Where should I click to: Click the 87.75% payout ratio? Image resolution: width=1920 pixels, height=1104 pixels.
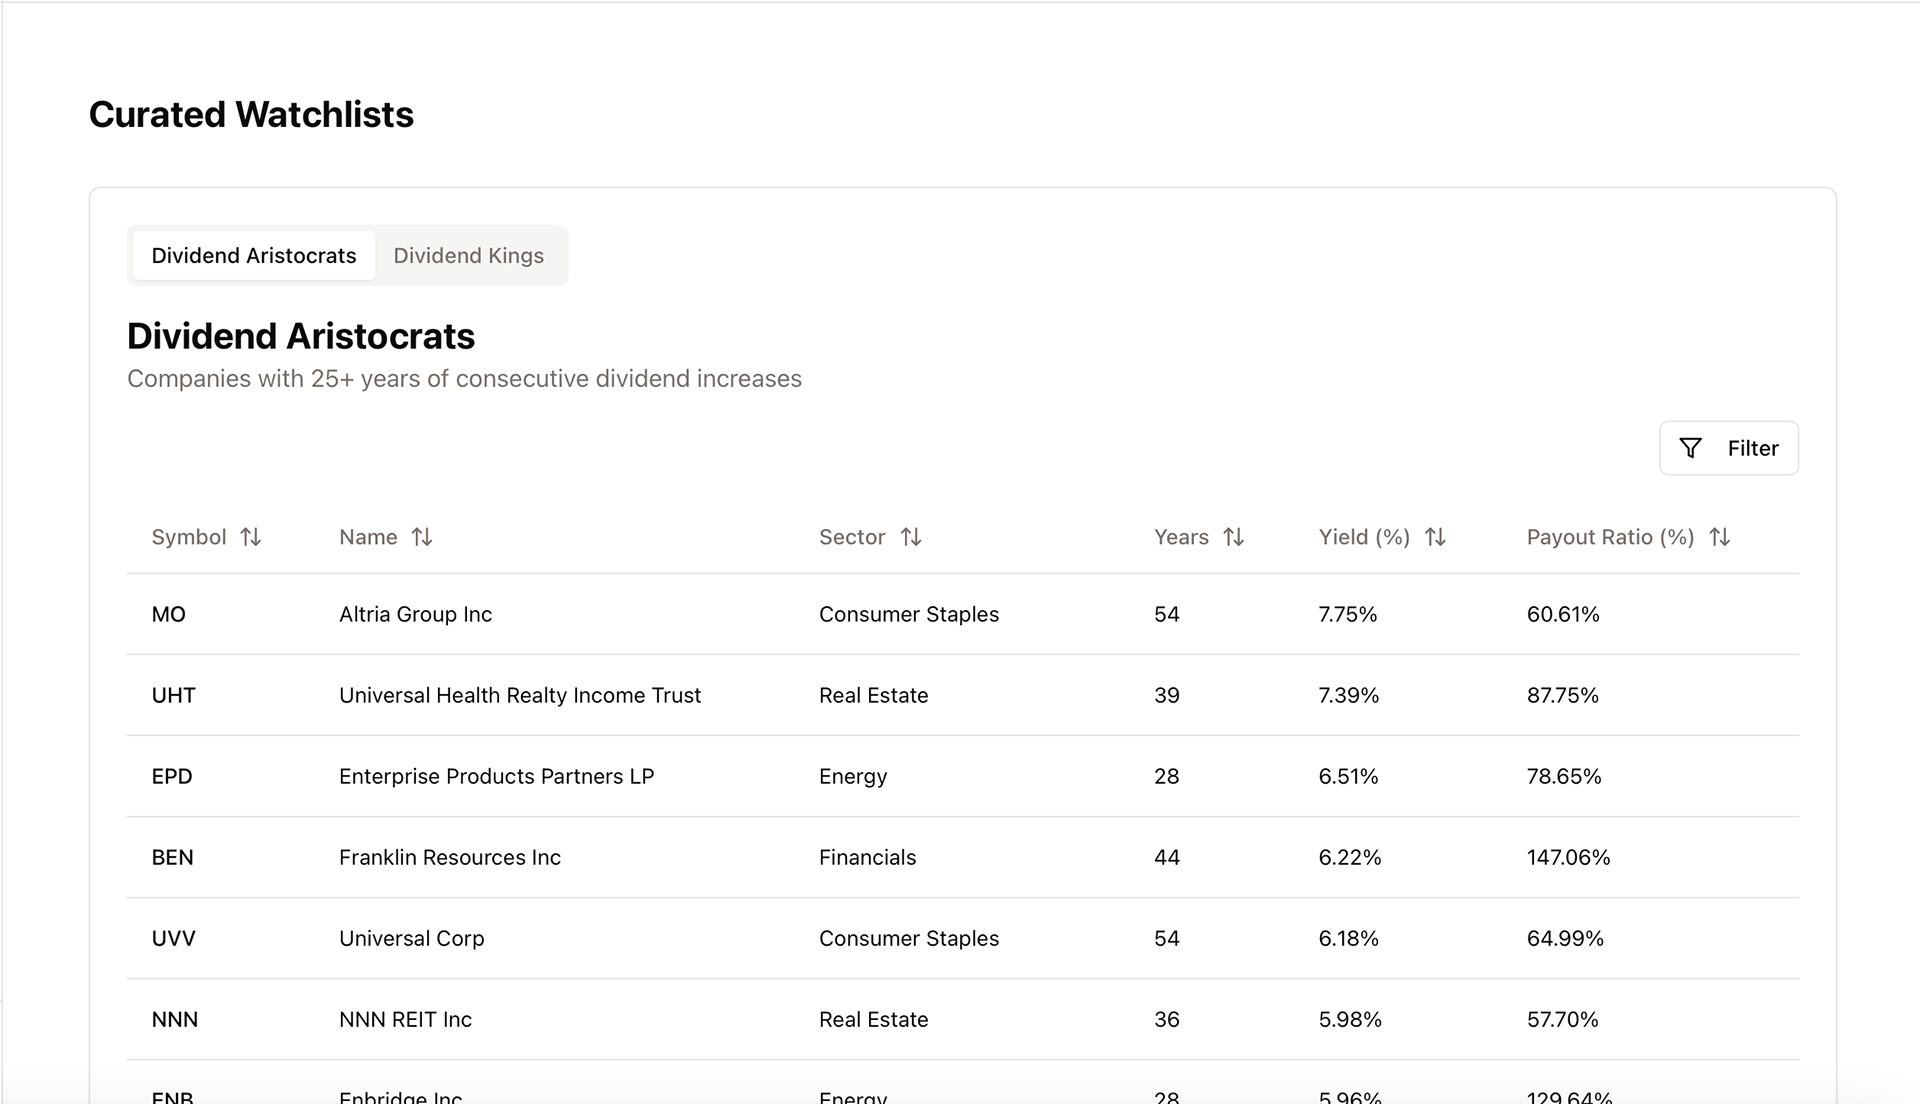point(1562,695)
